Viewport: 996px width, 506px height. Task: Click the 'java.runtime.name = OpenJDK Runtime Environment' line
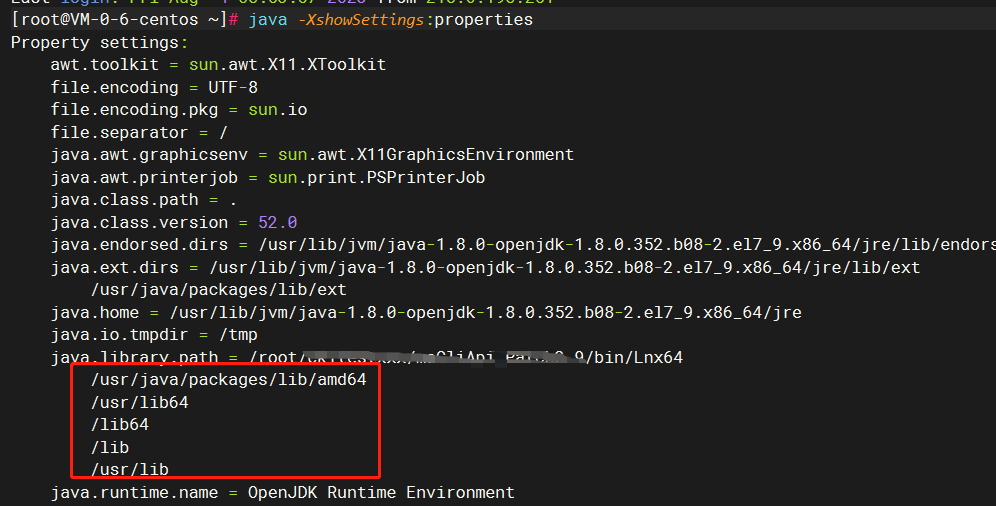[x=283, y=493]
